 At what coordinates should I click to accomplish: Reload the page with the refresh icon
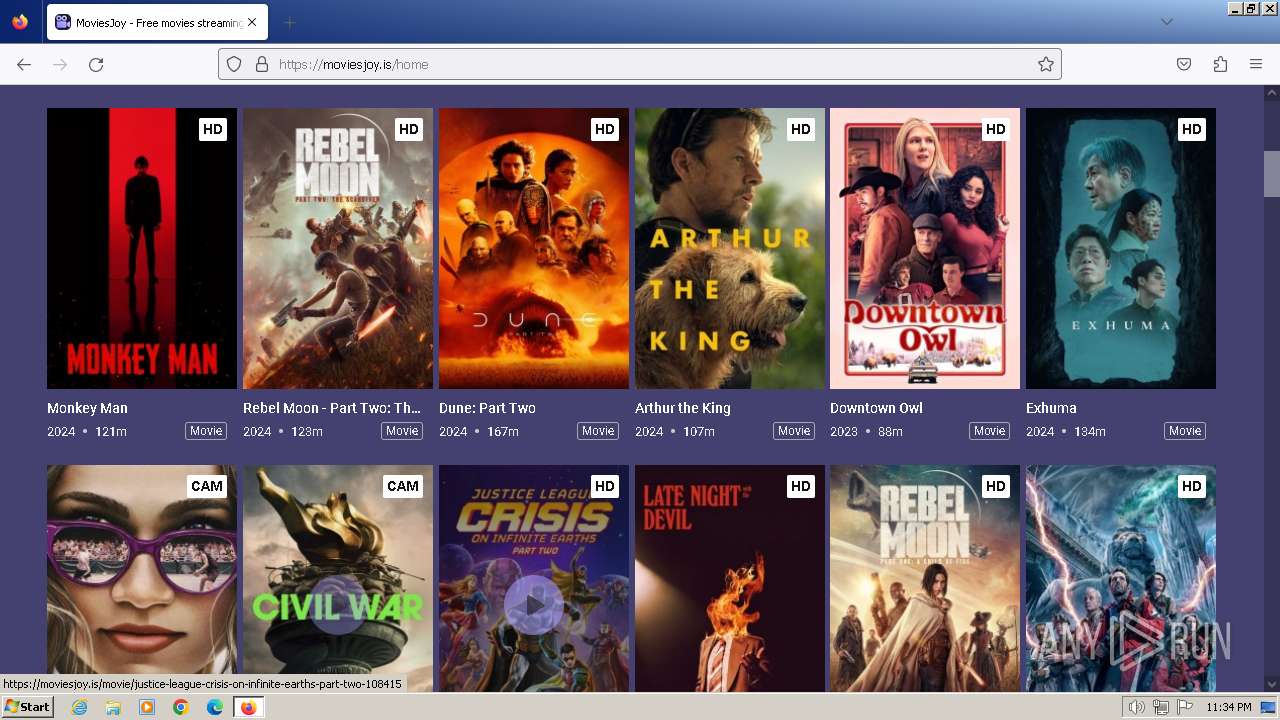coord(96,64)
